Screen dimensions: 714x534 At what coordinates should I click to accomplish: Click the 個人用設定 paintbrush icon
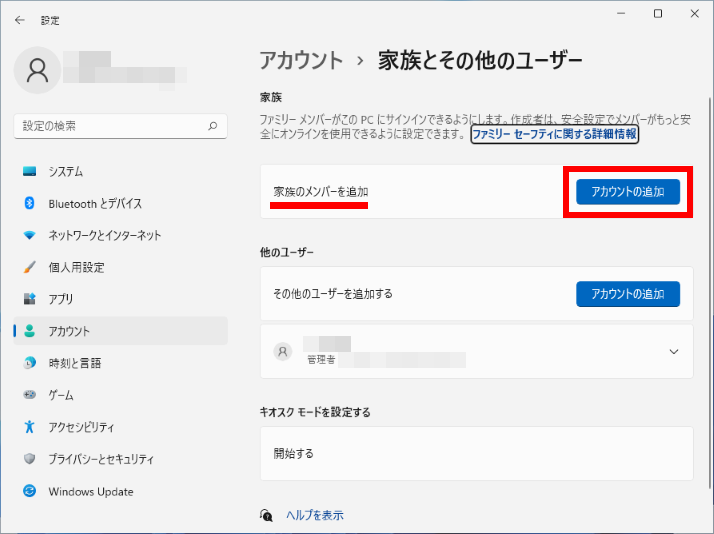pyautogui.click(x=30, y=267)
